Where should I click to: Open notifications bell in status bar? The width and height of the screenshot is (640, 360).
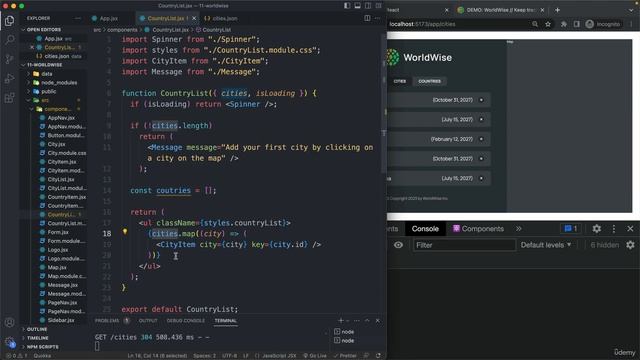coord(378,356)
